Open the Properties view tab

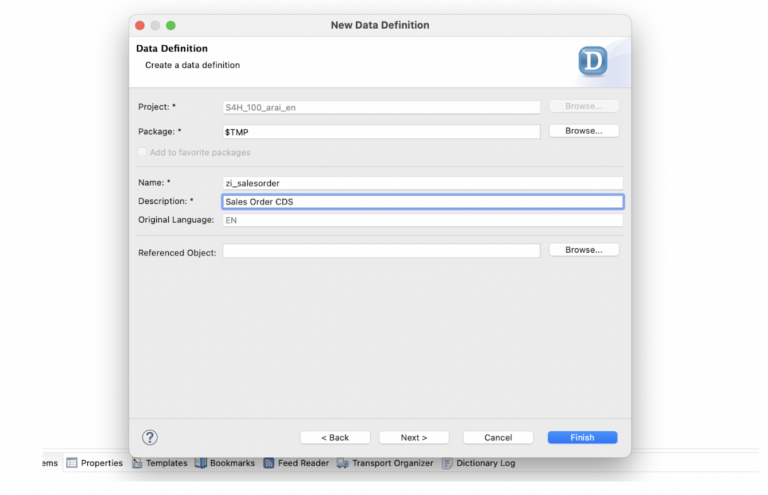pos(101,463)
